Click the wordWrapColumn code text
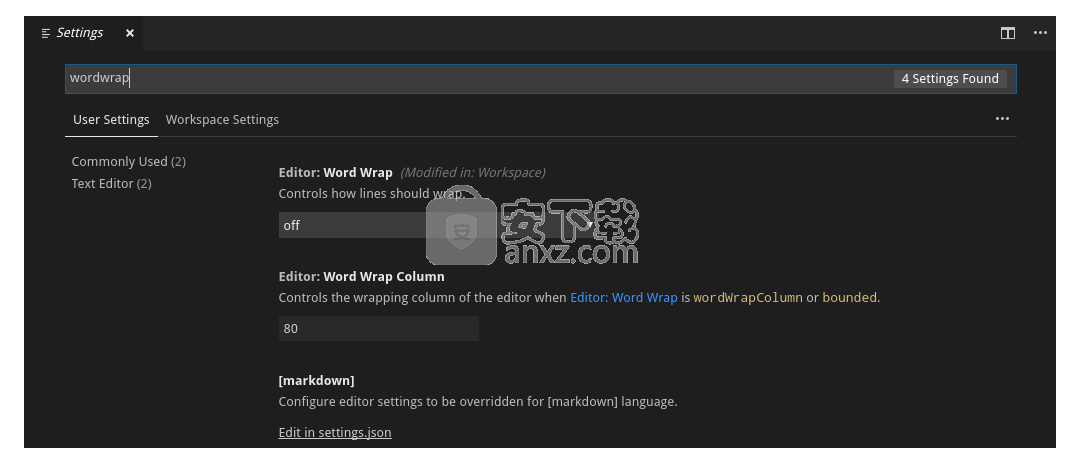This screenshot has height=454, width=1069. tap(748, 297)
